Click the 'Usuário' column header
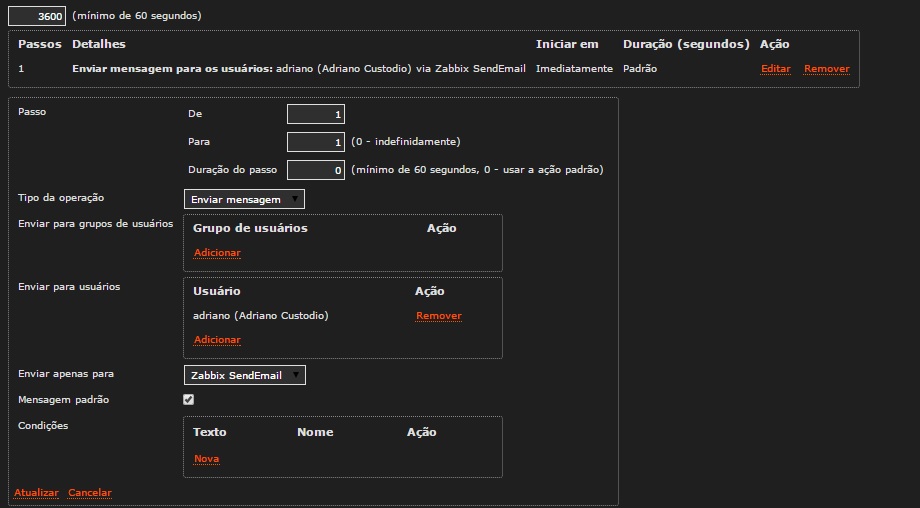 coord(216,291)
